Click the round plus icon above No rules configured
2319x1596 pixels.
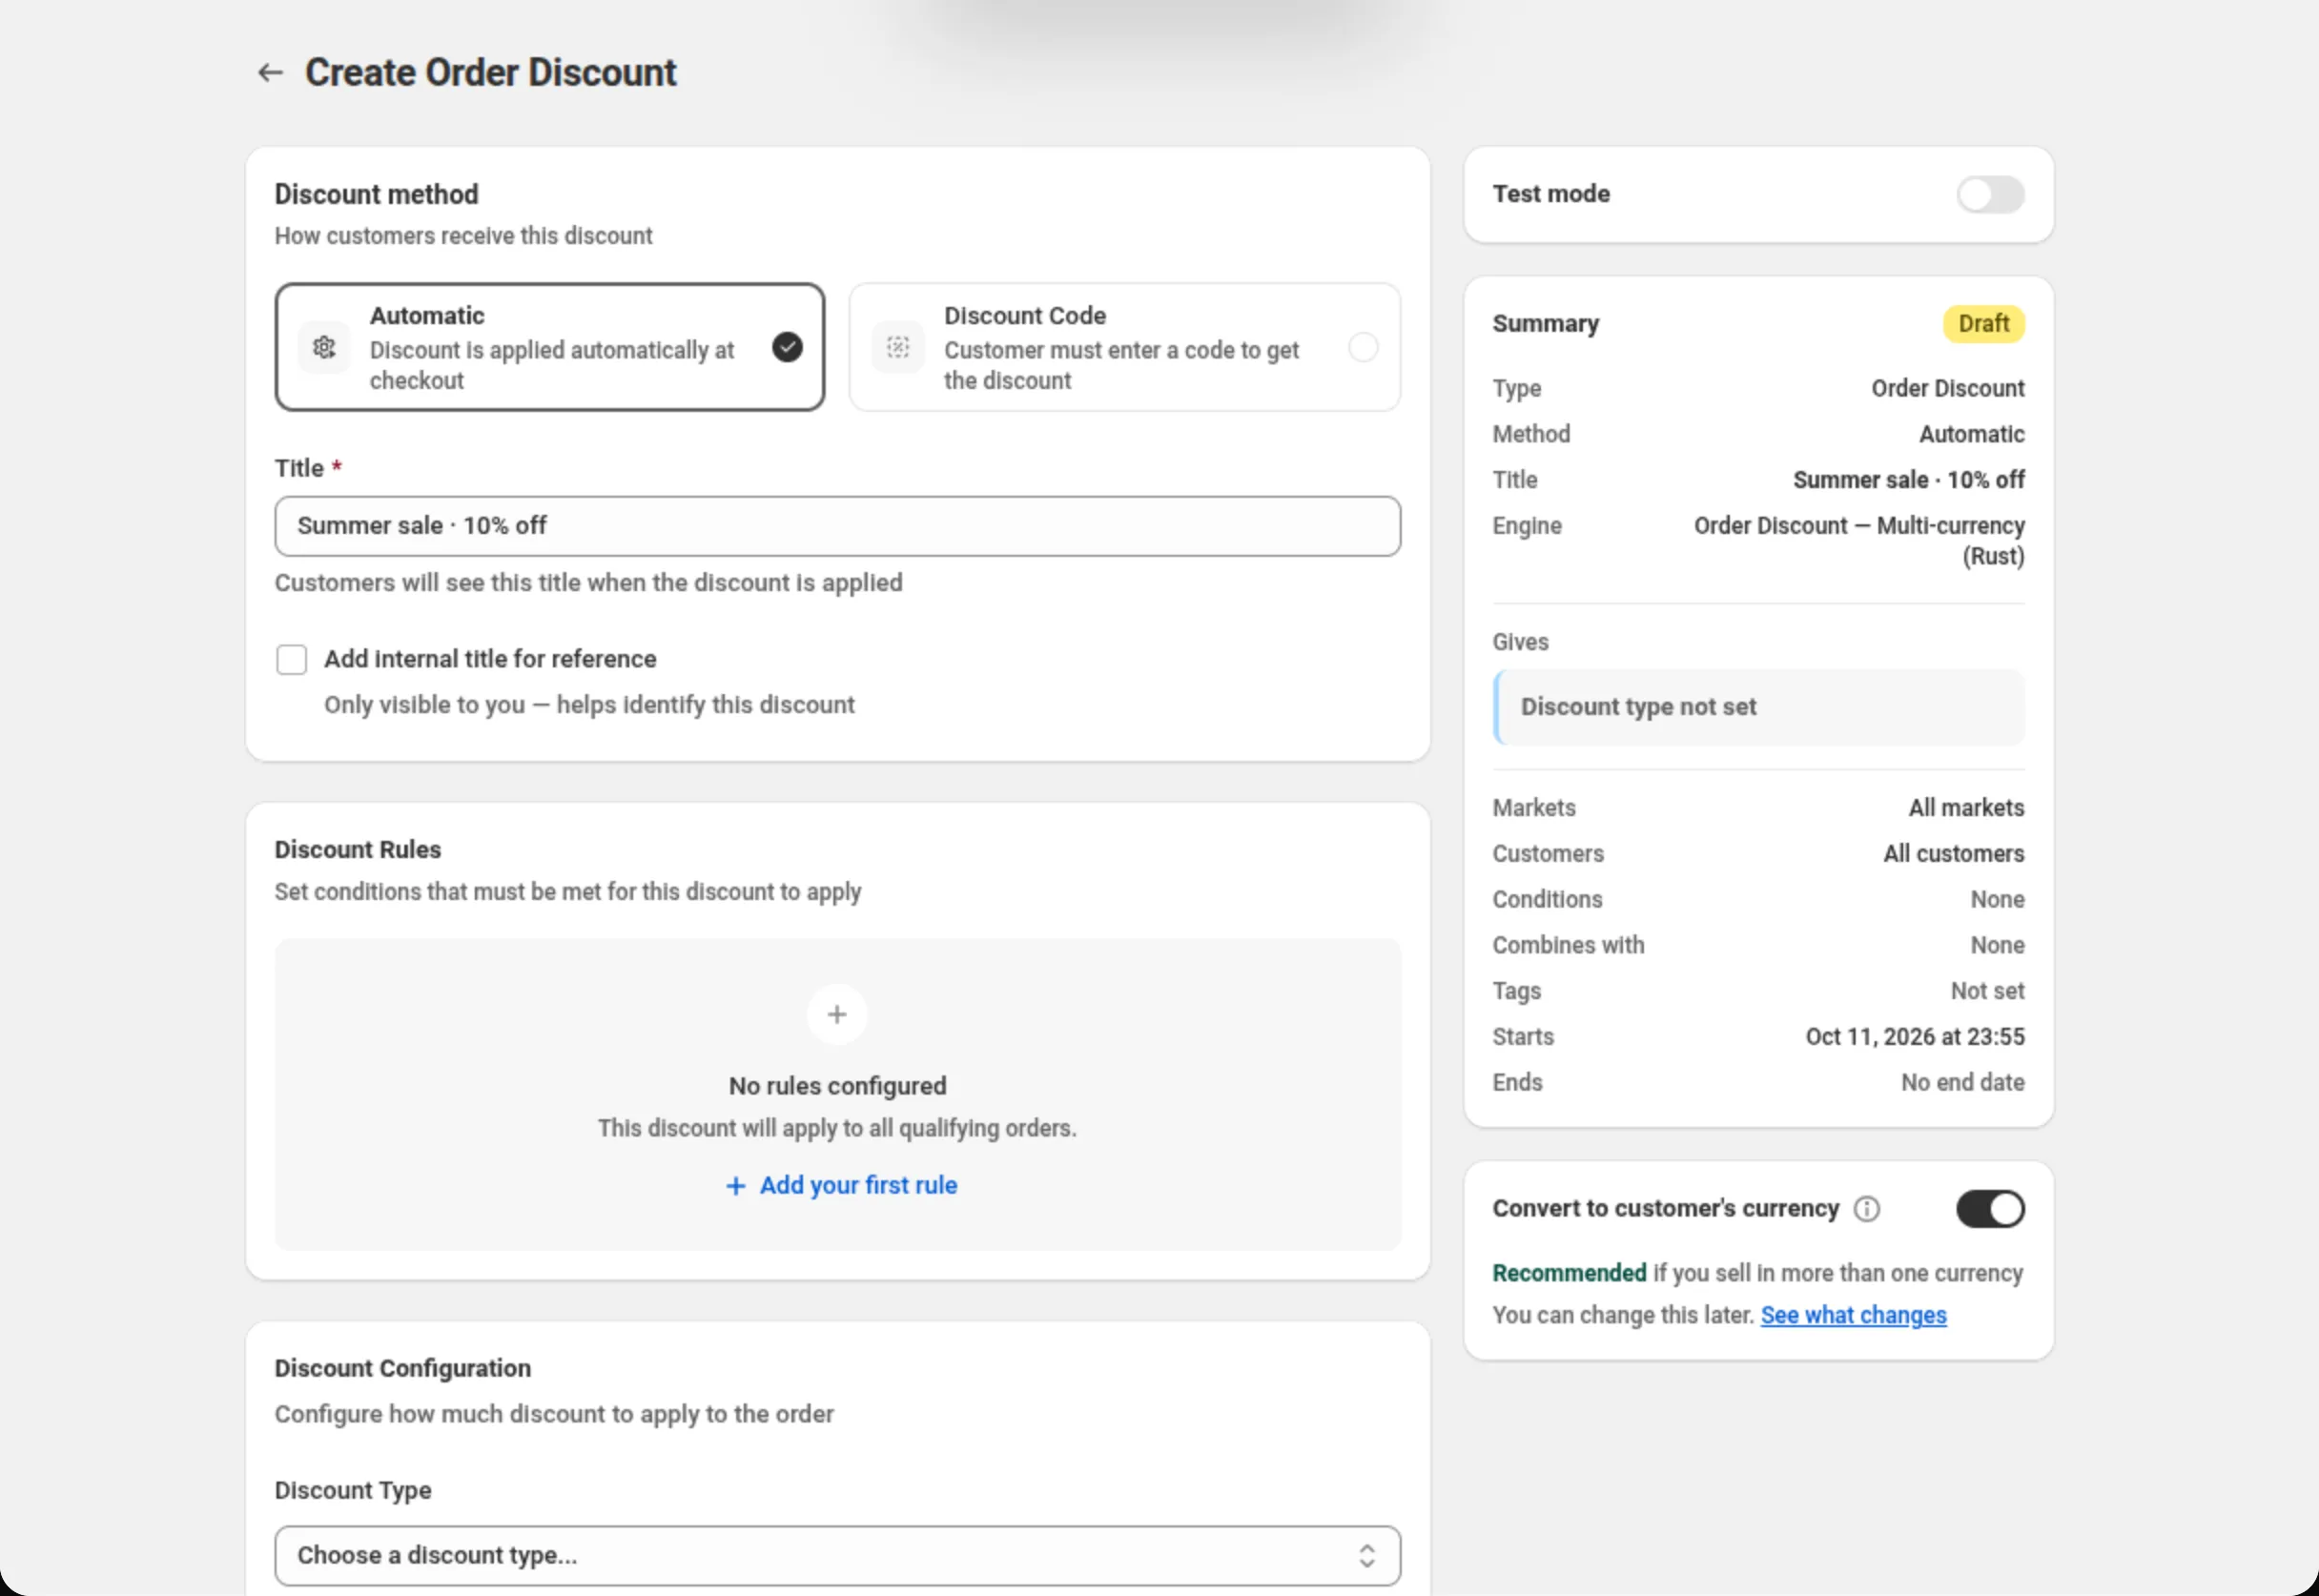[x=837, y=1014]
